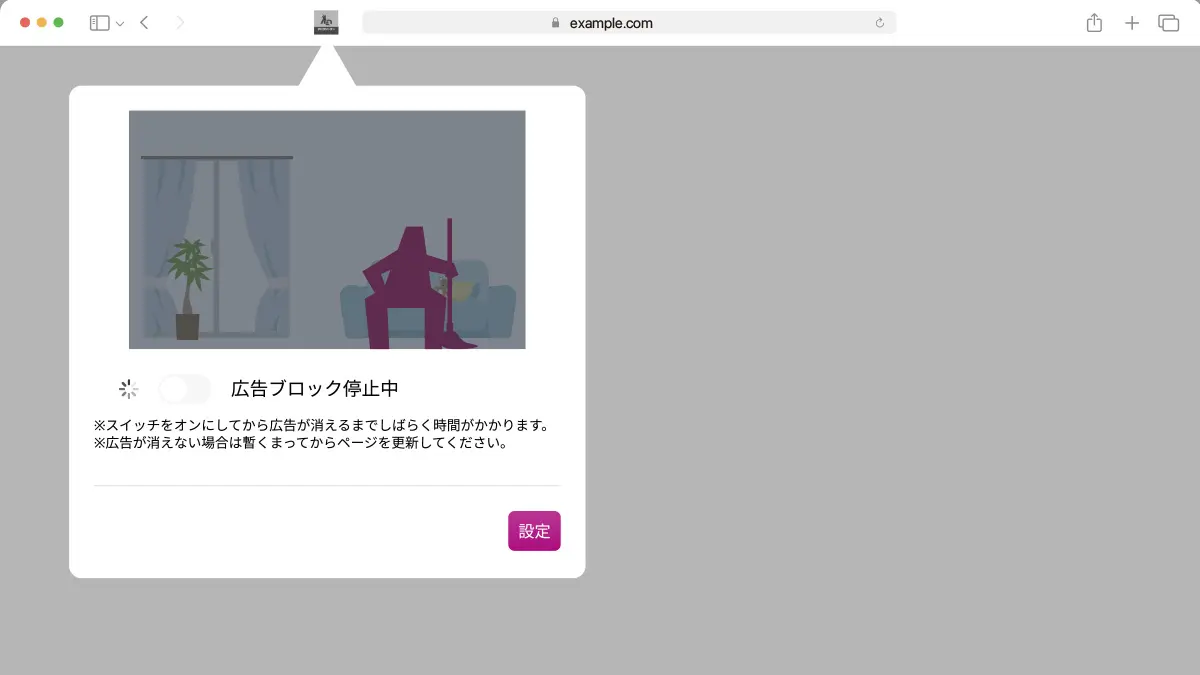Click the back navigation arrow
Viewport: 1200px width, 675px height.
[143, 22]
